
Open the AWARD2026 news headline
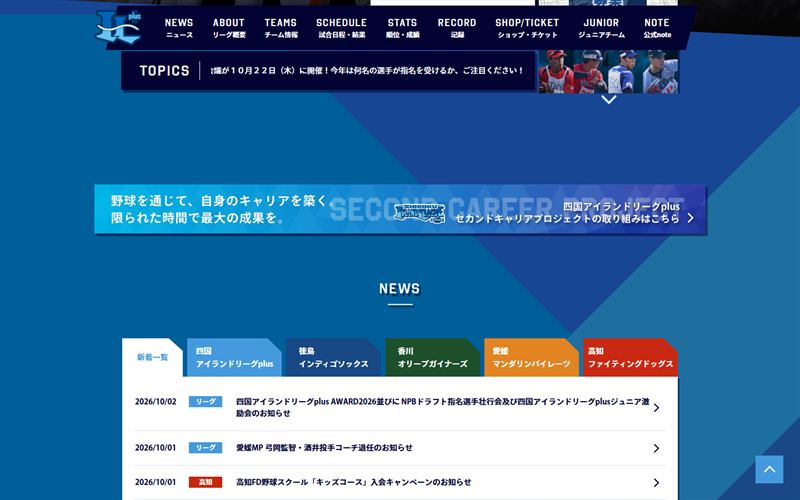click(x=442, y=407)
